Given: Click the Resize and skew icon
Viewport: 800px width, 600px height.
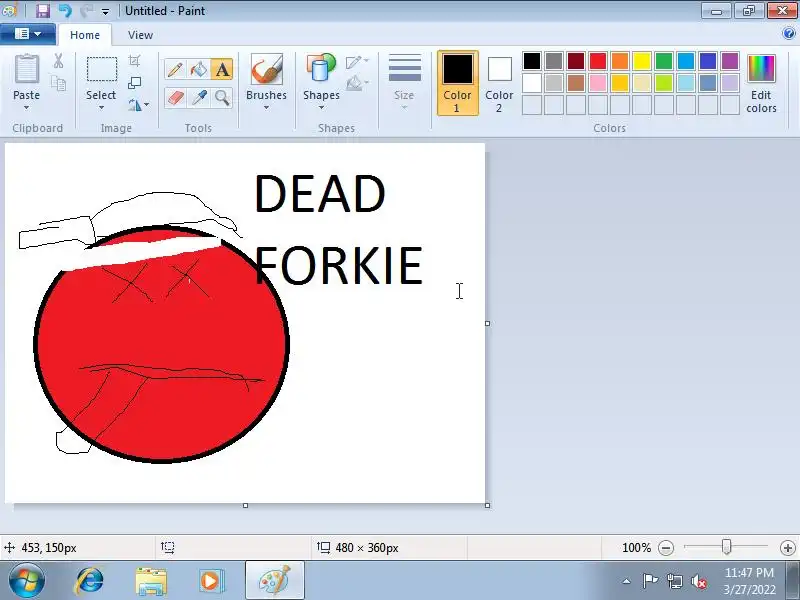Looking at the screenshot, I should (x=134, y=83).
